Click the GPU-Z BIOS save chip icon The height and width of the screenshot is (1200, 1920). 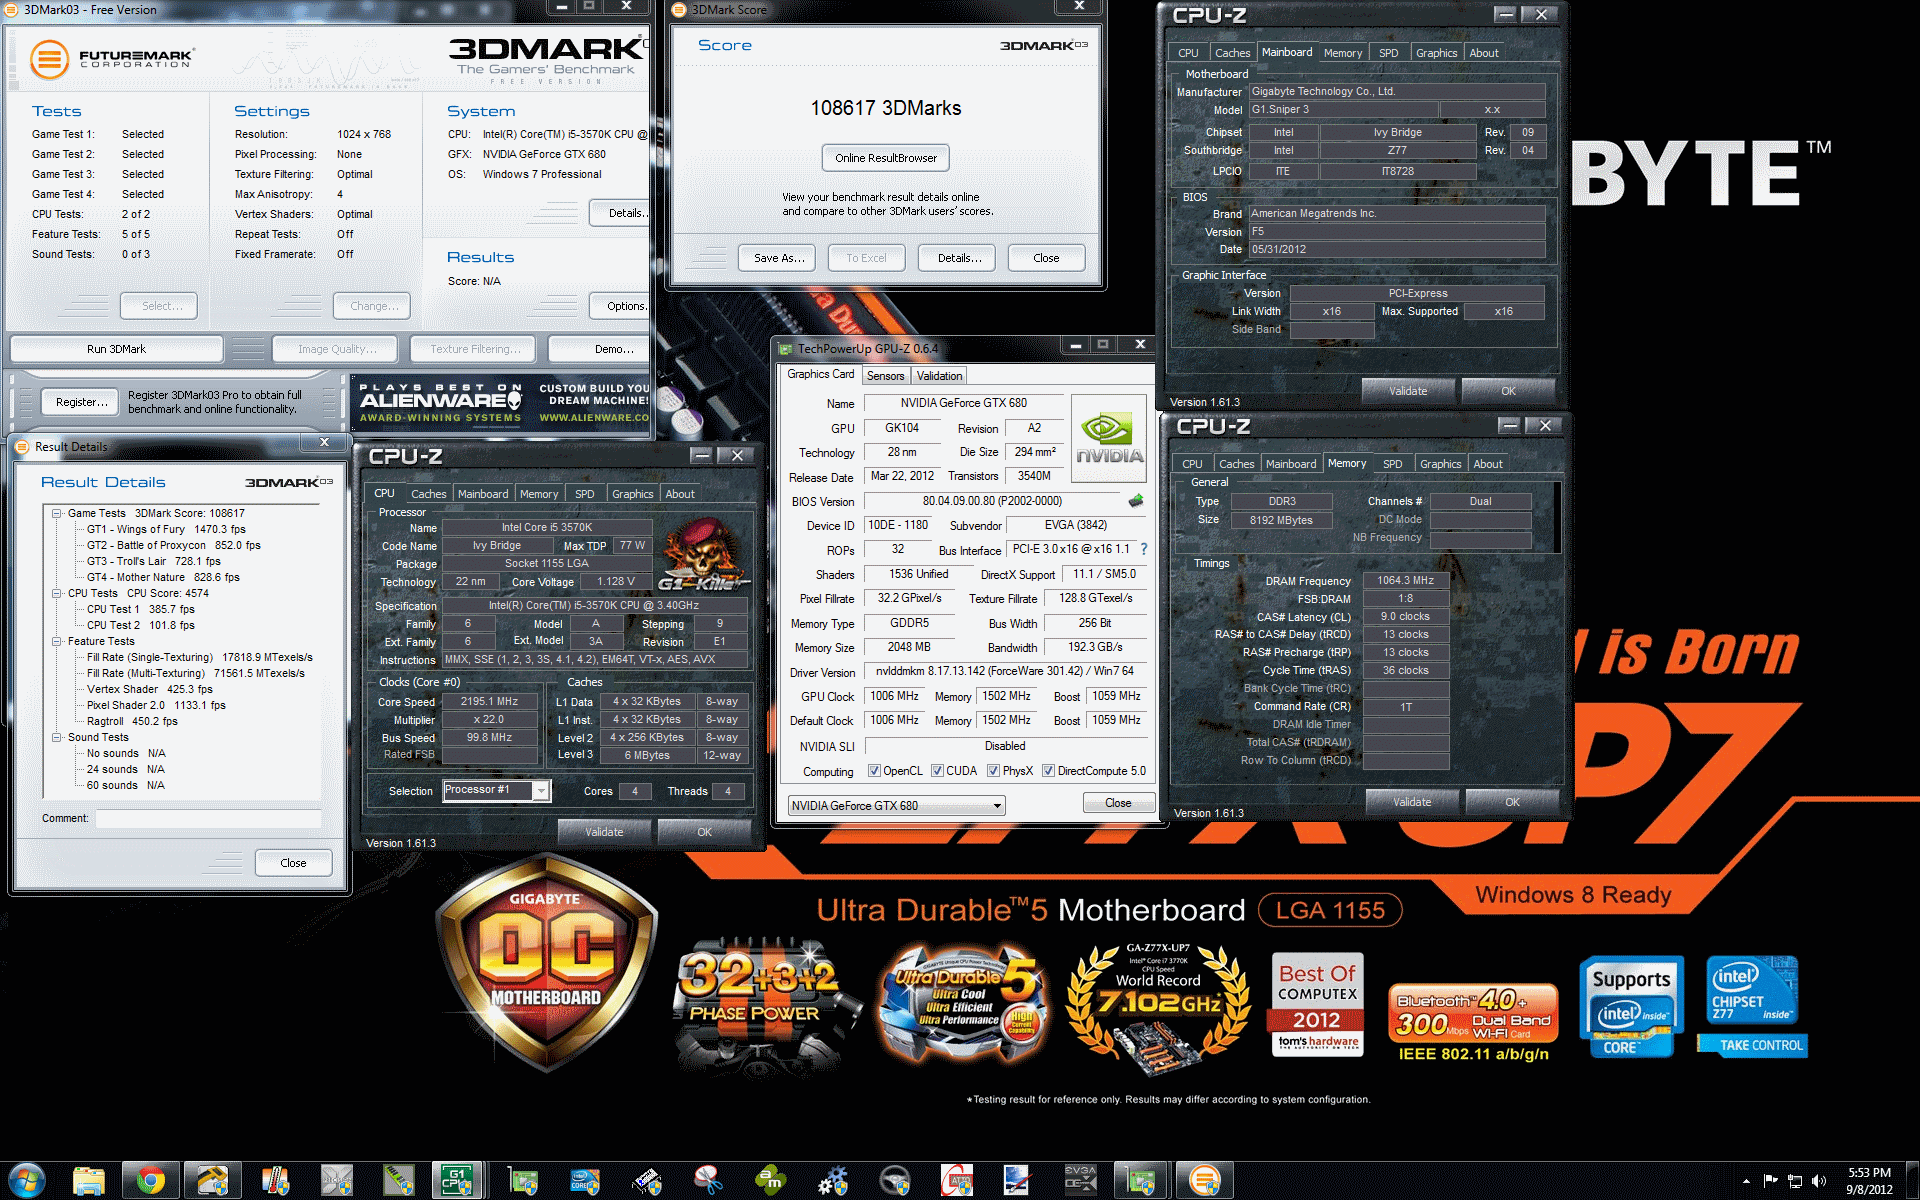click(x=1136, y=501)
